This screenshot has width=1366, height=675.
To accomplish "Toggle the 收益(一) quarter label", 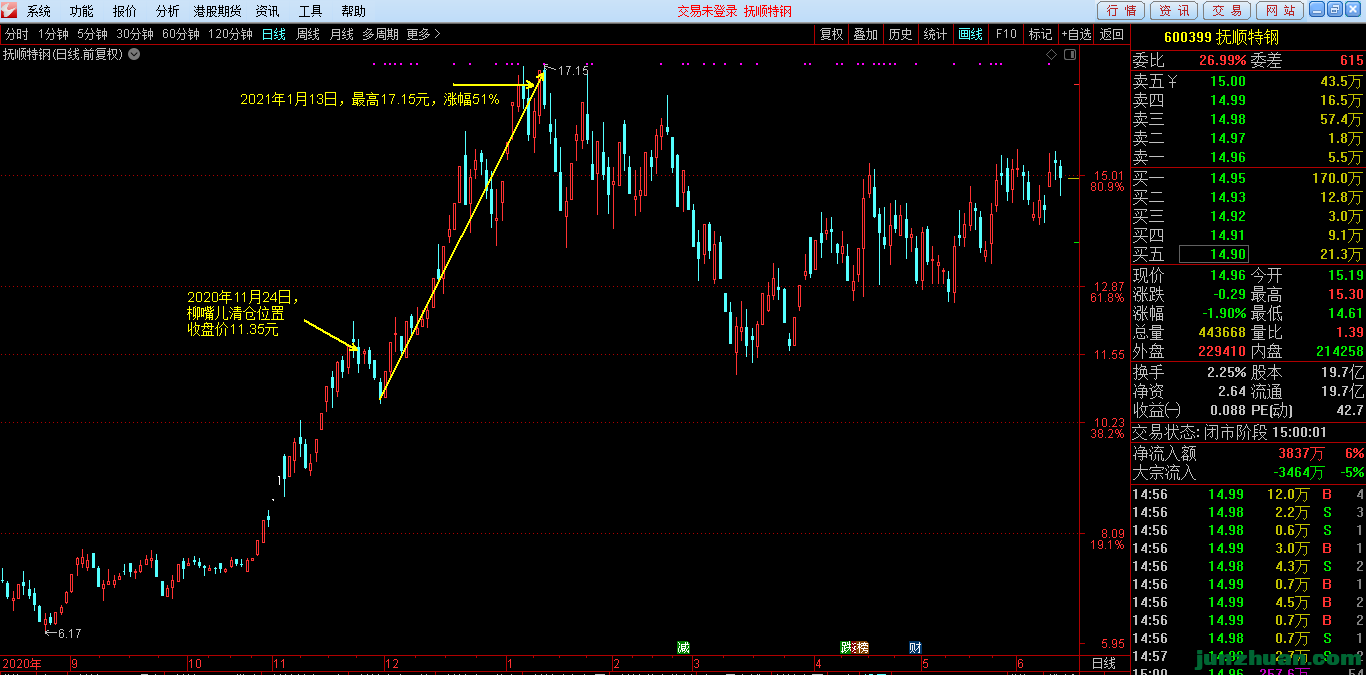I will point(1157,410).
